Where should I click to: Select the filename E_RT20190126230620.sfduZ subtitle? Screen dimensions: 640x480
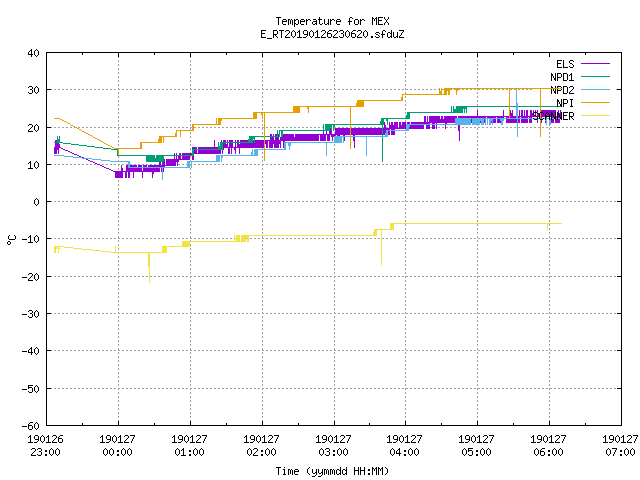332,34
